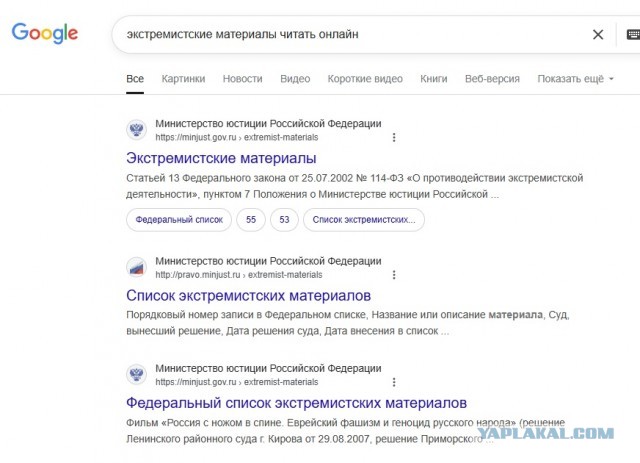Click the http://pravo.minjust.ru URL text
Screen dimensions: 640x463
tap(239, 275)
